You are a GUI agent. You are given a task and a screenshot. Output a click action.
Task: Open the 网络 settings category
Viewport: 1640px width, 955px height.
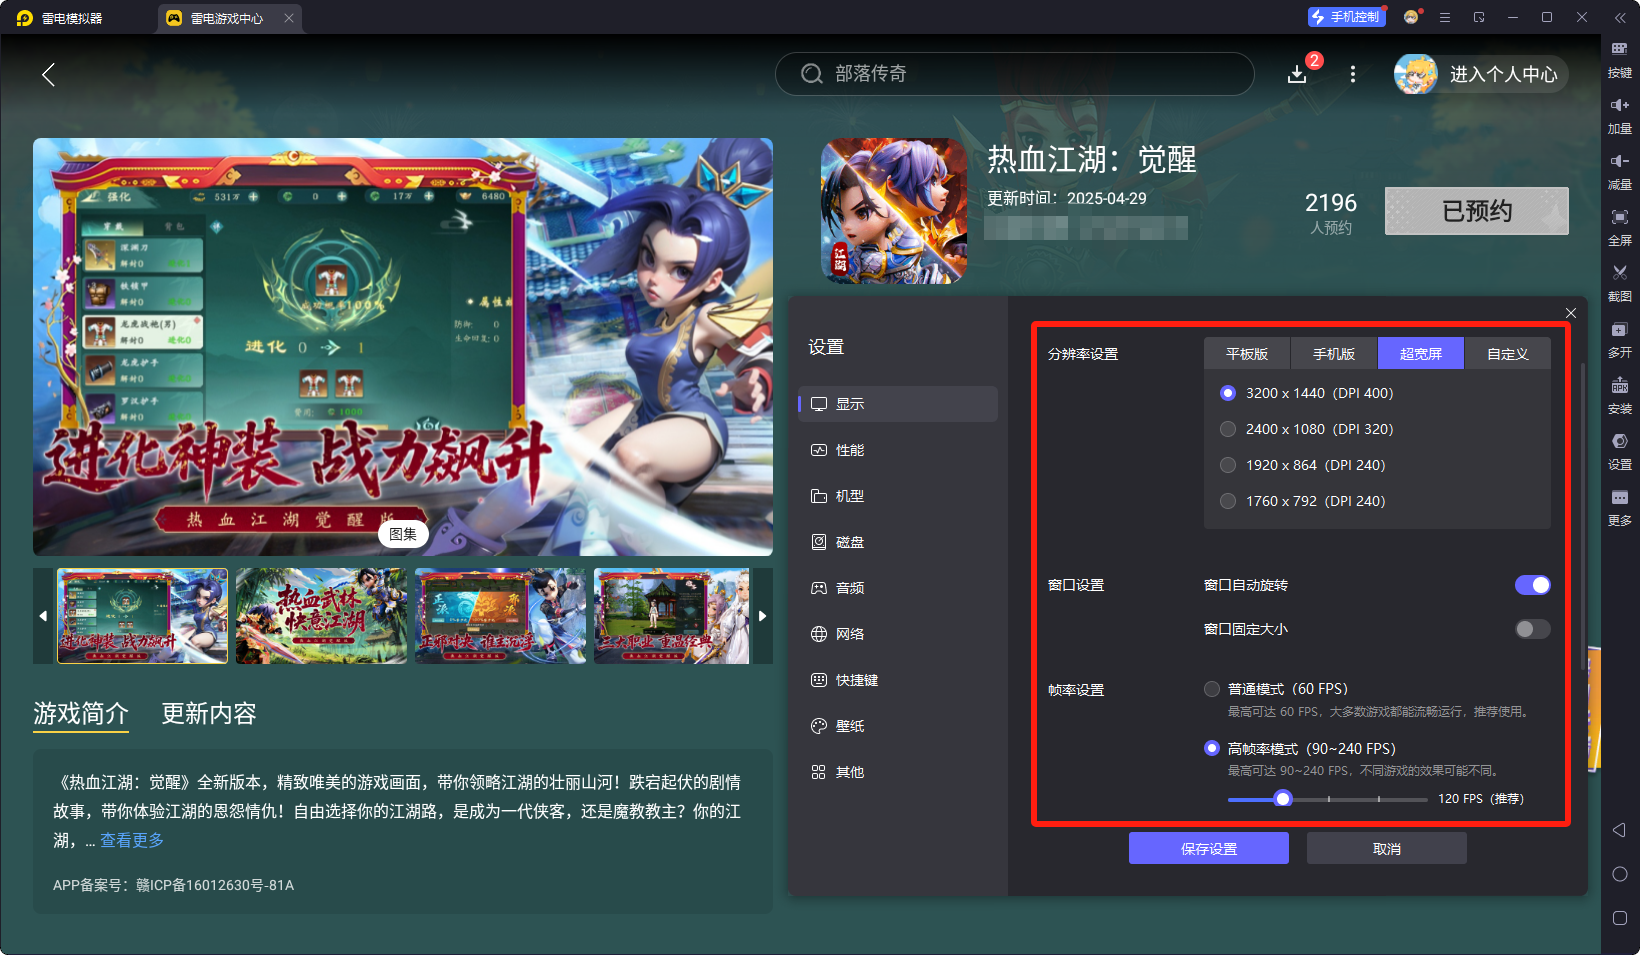[898, 634]
